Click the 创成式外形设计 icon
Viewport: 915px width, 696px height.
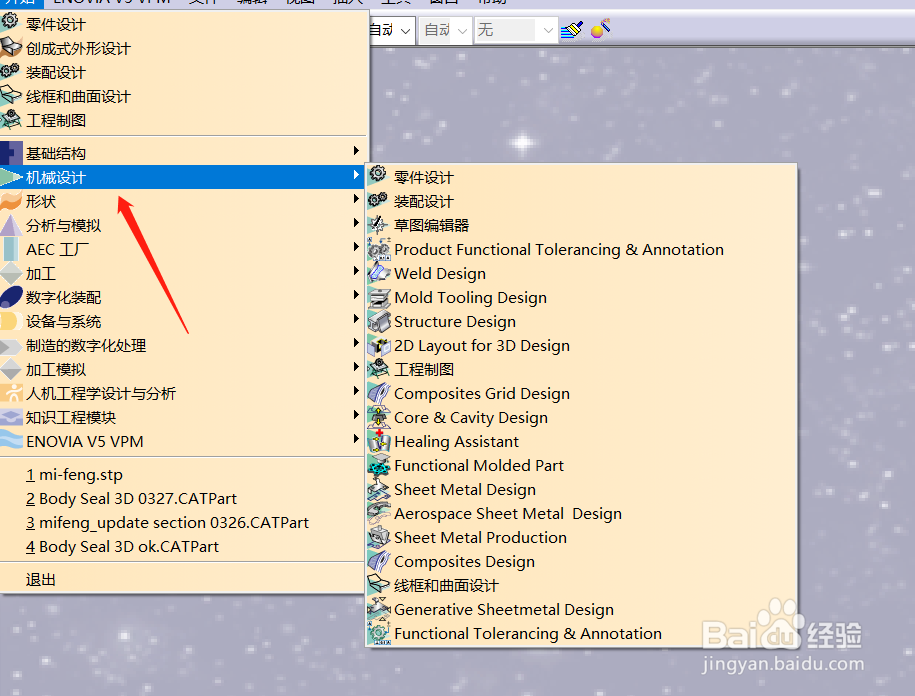point(11,47)
